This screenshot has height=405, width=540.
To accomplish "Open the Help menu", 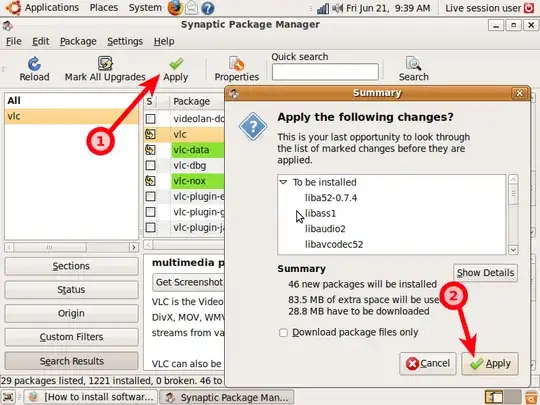I will [164, 42].
